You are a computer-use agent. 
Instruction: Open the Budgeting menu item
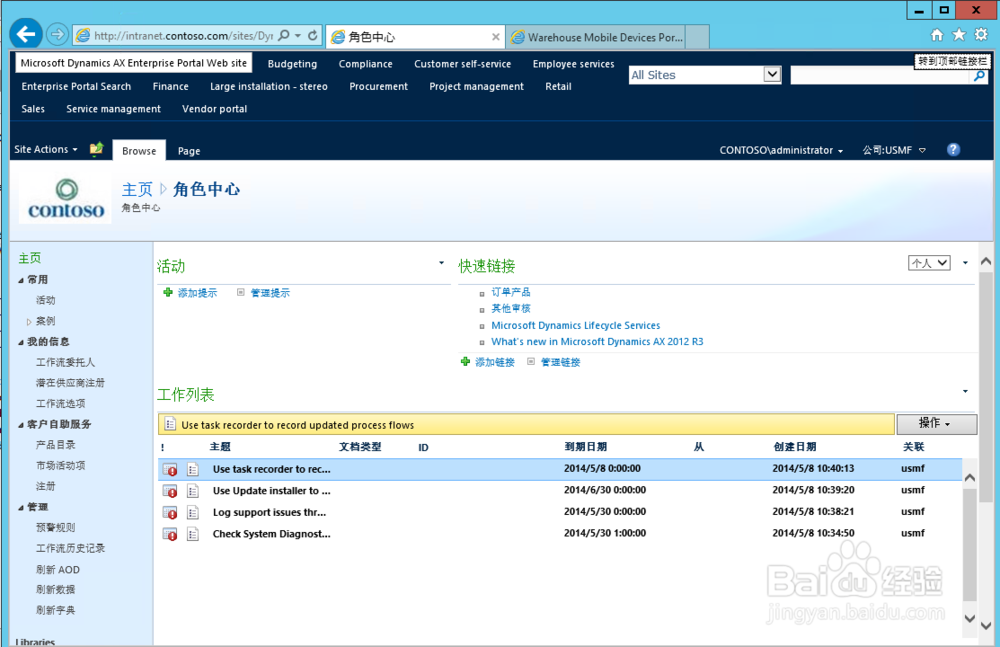point(292,64)
